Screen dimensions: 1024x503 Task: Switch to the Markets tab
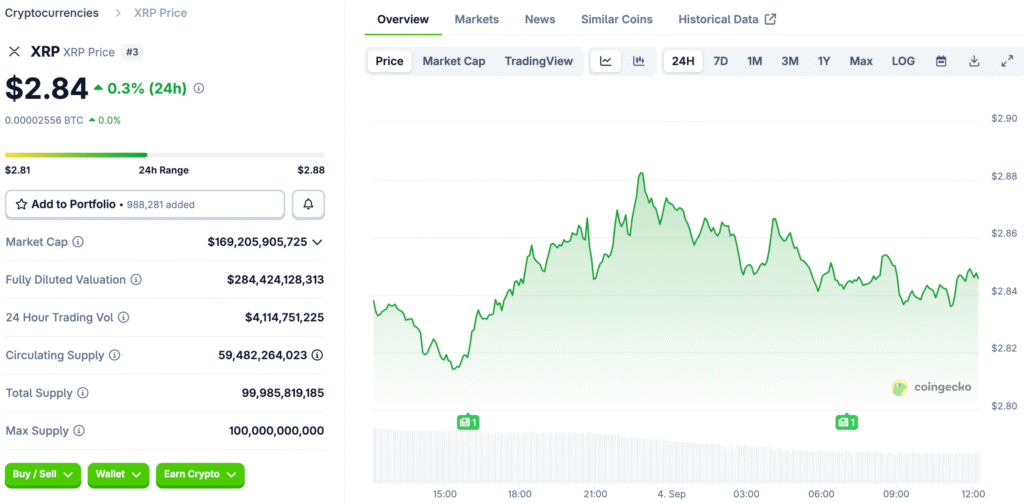(477, 19)
